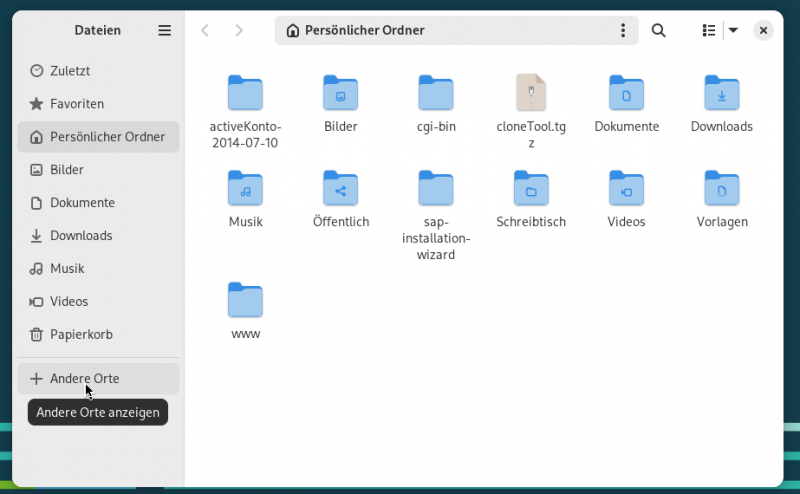Viewport: 800px width, 494px height.
Task: Select Zuletzt in the sidebar
Action: coord(70,71)
